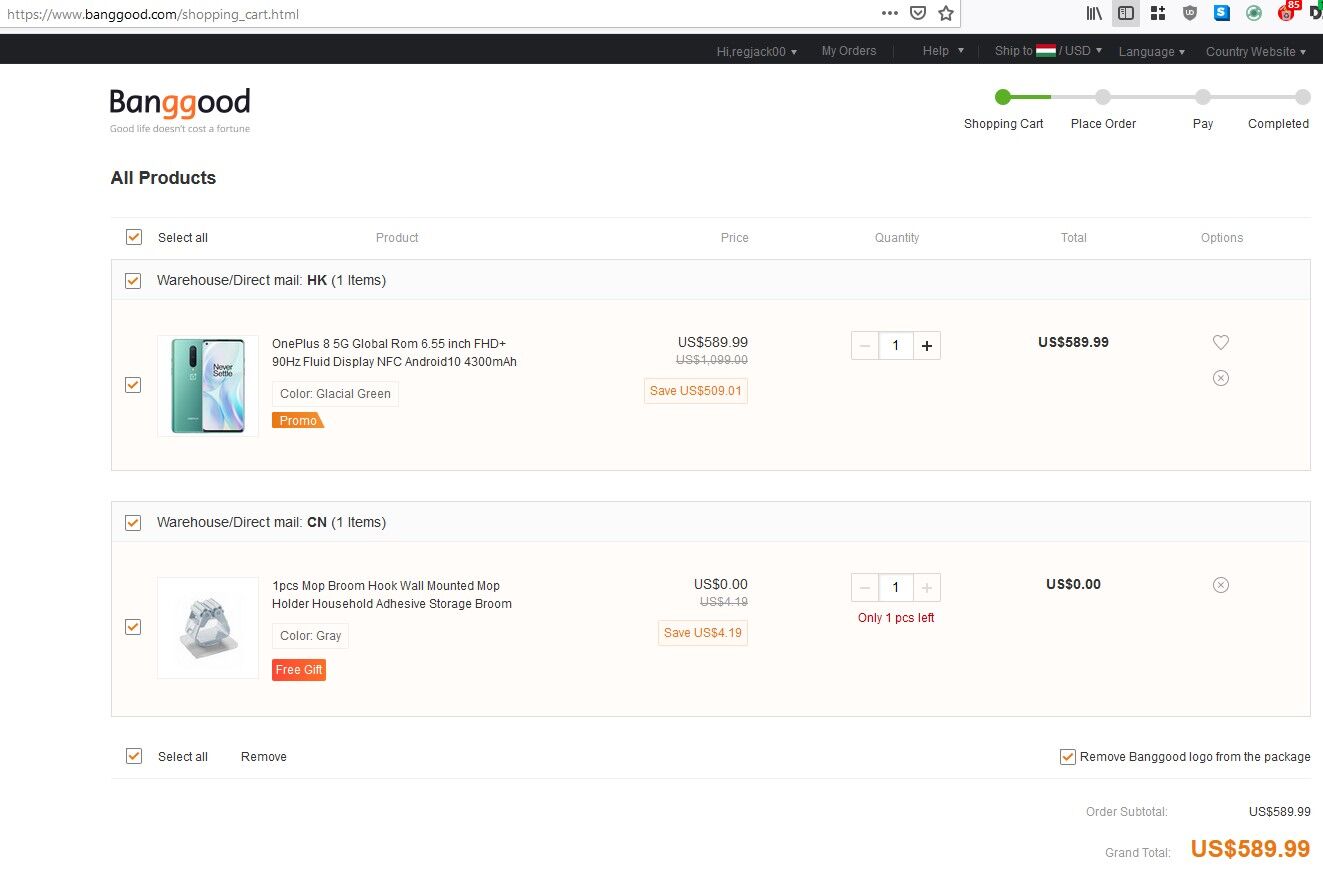This screenshot has height=871, width=1323.
Task: Open the grid-plus extension icon
Action: coord(1158,14)
